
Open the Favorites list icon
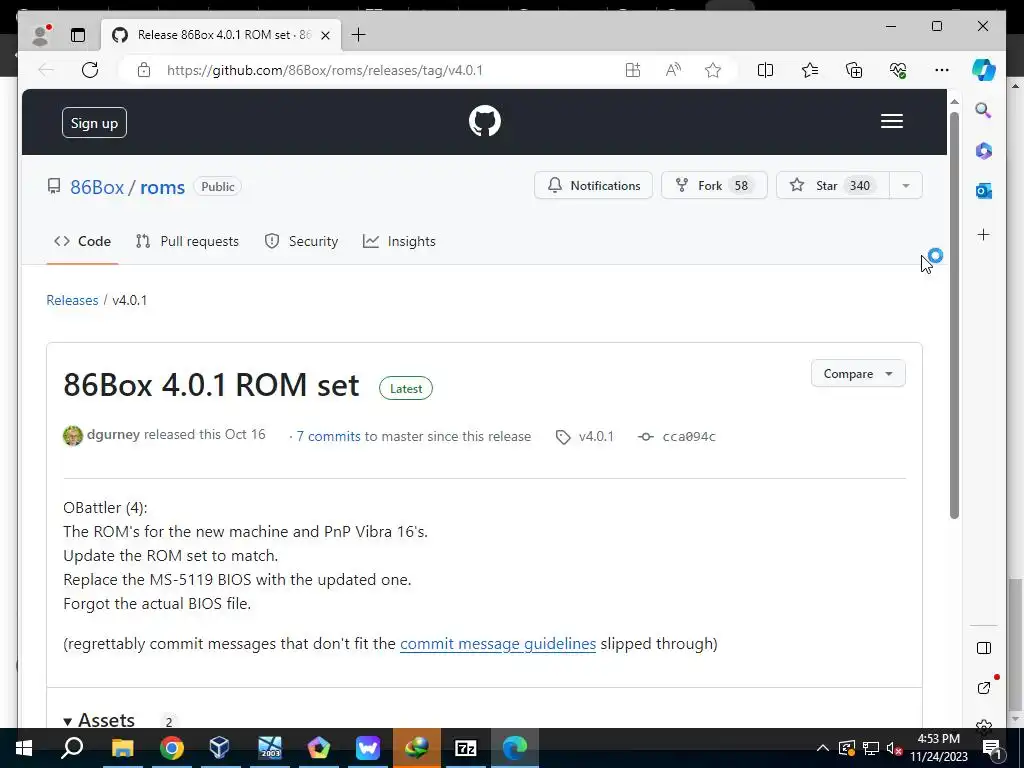[x=810, y=70]
